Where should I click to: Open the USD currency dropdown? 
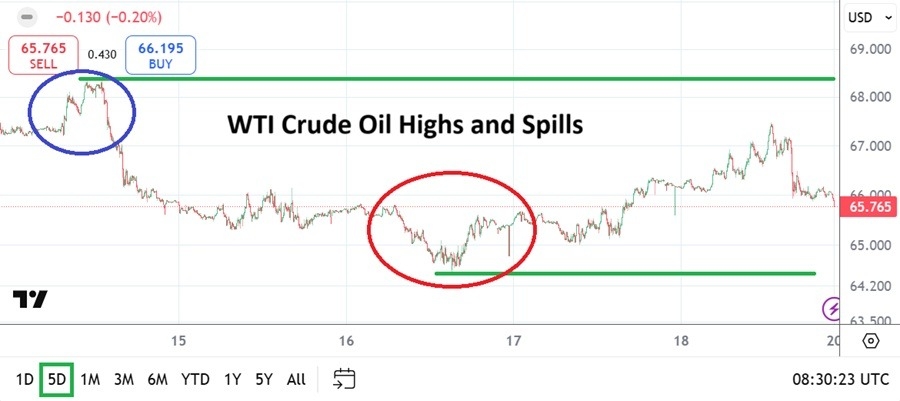[x=866, y=17]
